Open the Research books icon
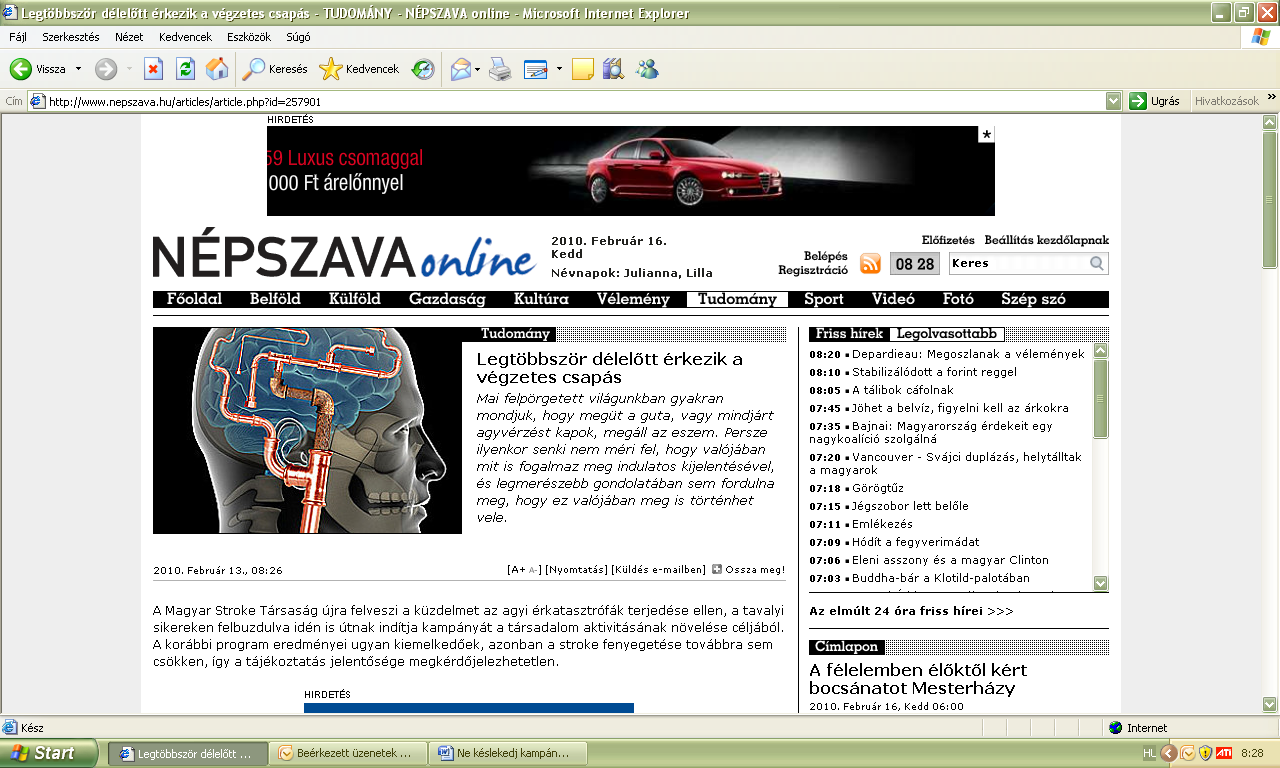The height and width of the screenshot is (768, 1280). (x=613, y=69)
